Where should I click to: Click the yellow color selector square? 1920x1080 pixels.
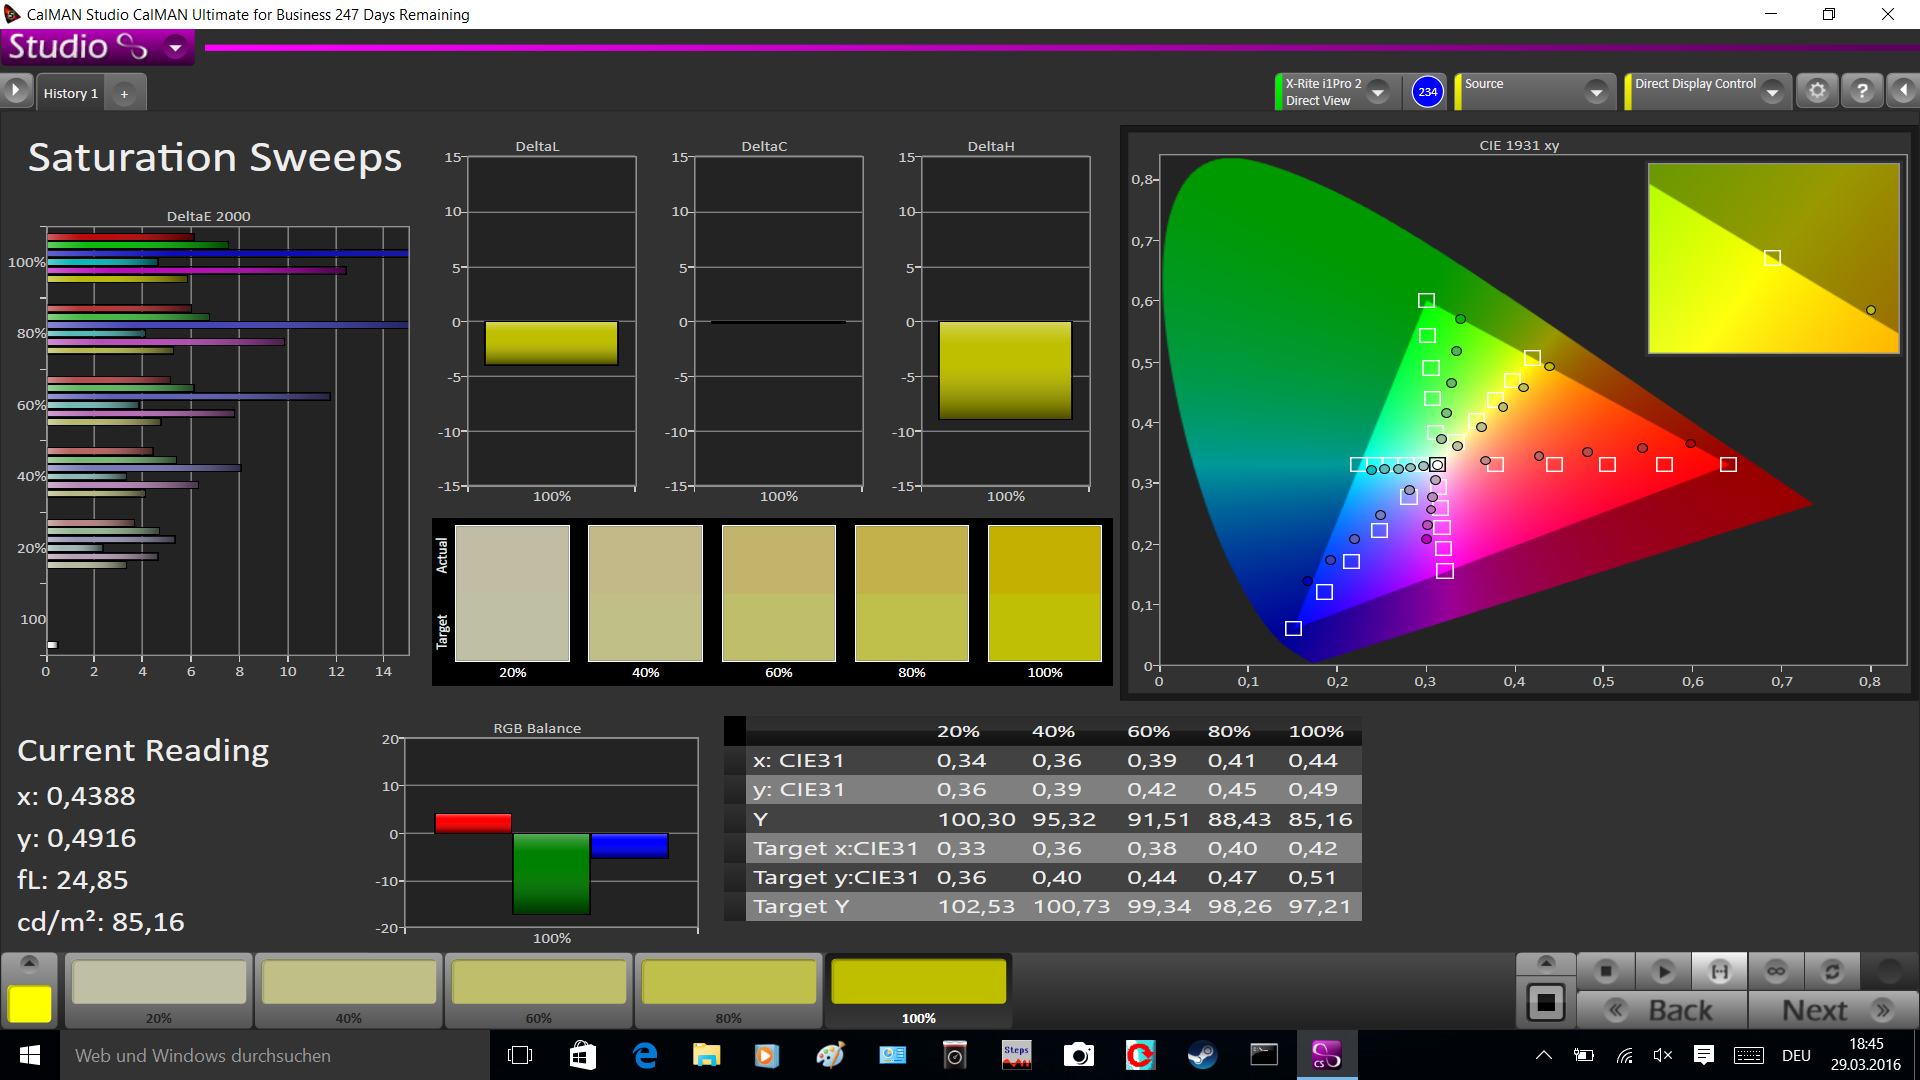coord(30,1003)
